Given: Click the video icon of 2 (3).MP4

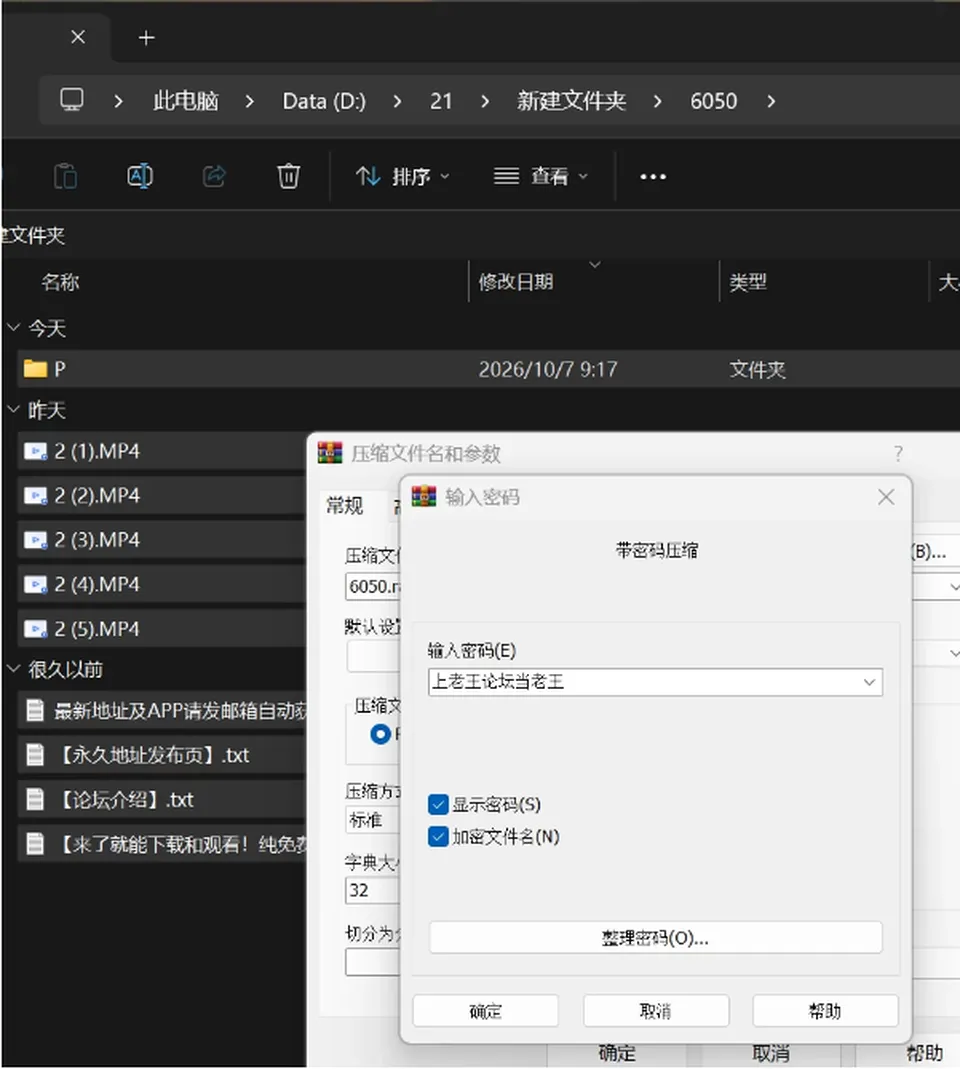Looking at the screenshot, I should [35, 540].
